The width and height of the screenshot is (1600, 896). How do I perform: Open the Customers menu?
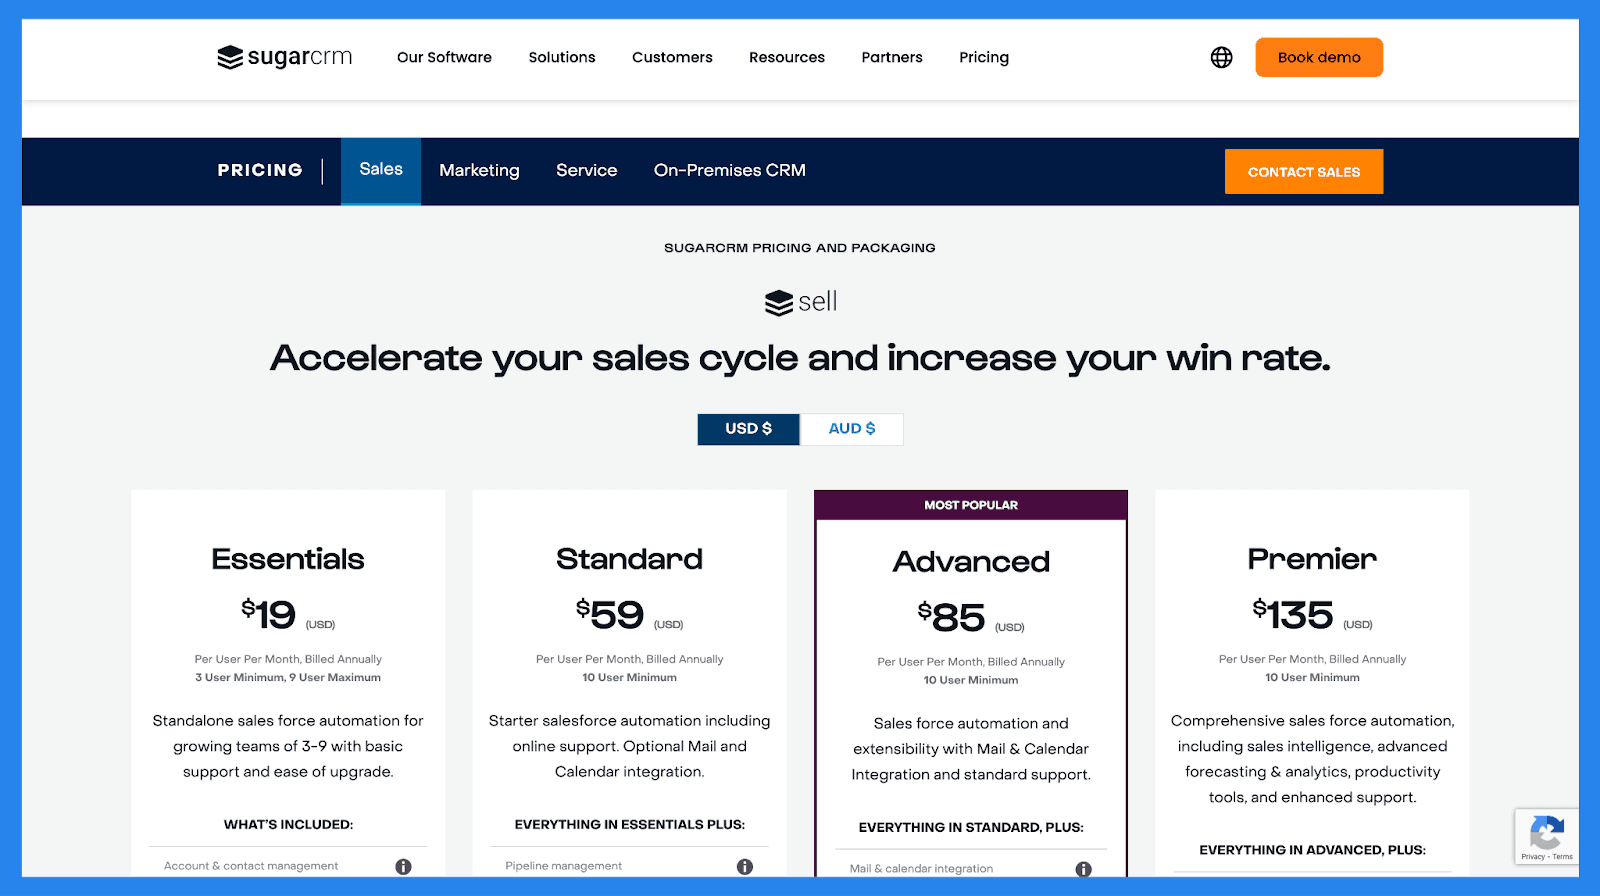click(672, 57)
